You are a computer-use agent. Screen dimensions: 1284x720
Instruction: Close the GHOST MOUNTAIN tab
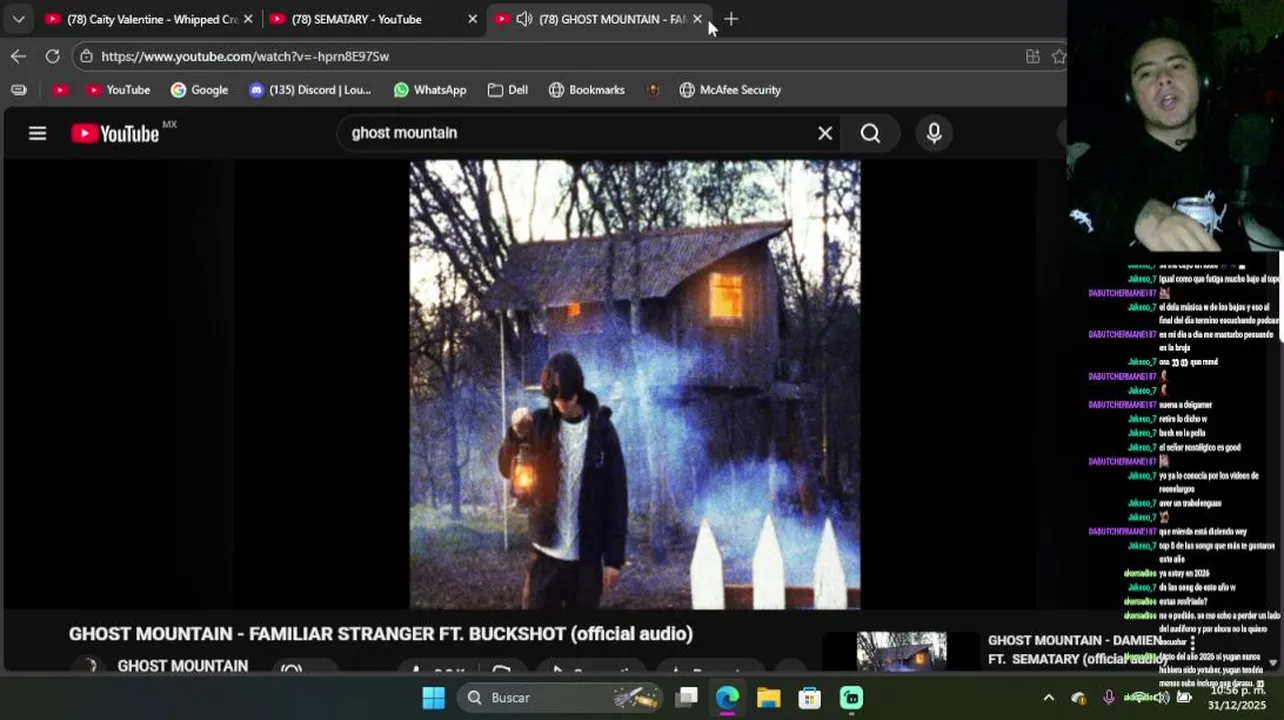coord(697,19)
